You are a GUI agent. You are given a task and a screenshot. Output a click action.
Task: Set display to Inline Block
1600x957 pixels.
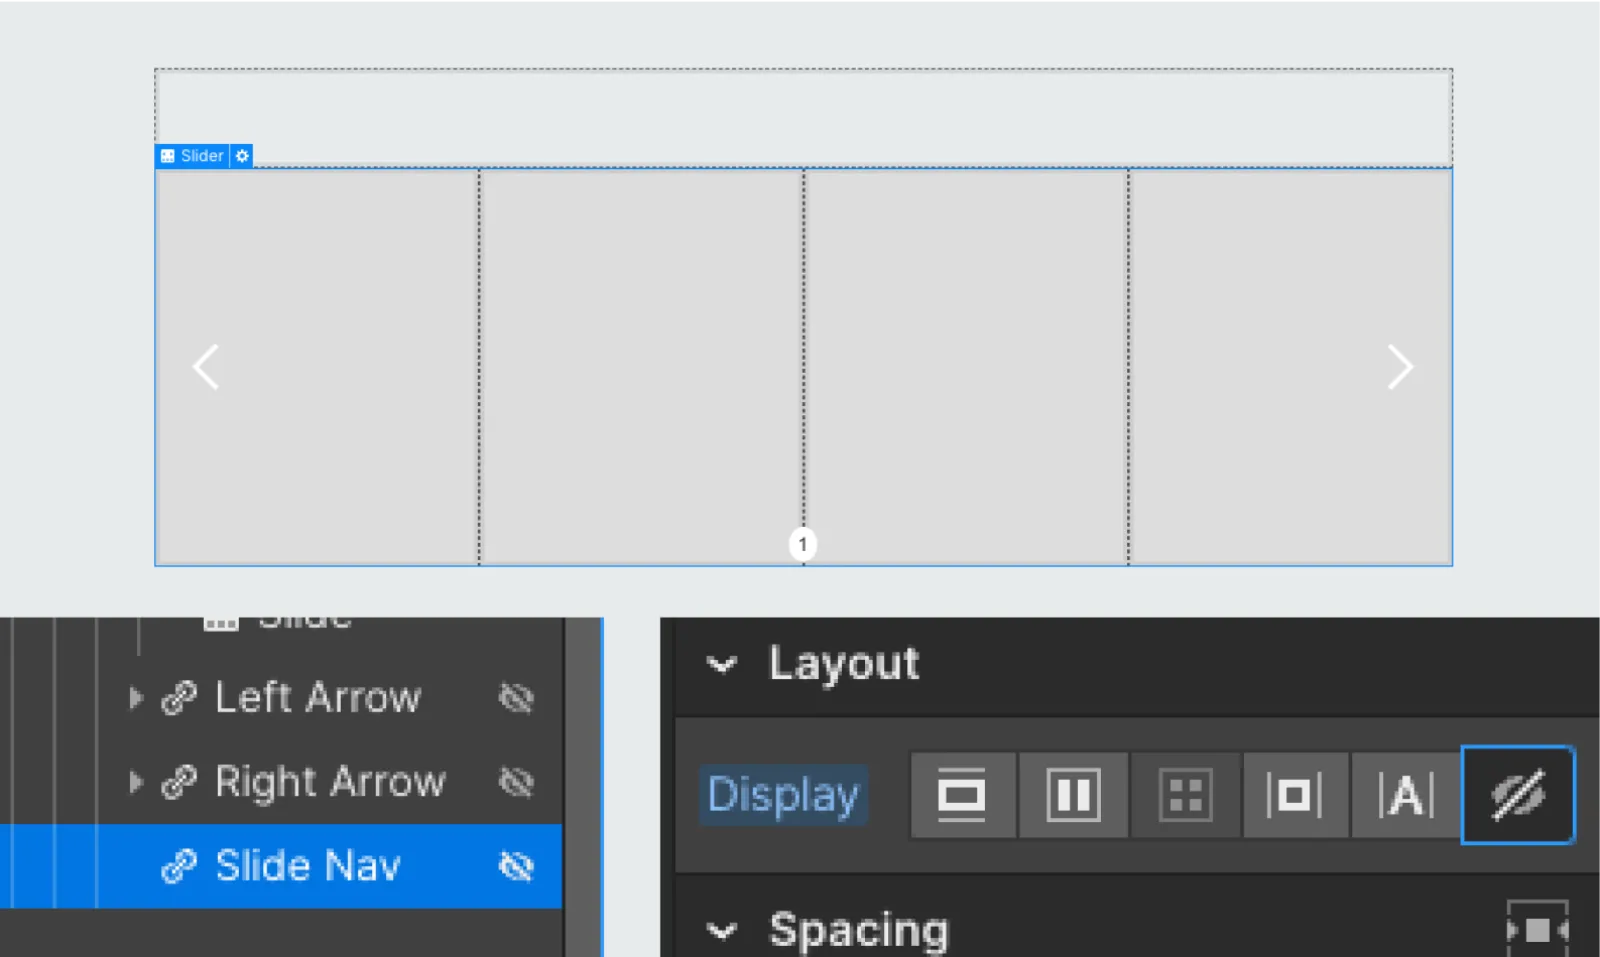[1293, 795]
